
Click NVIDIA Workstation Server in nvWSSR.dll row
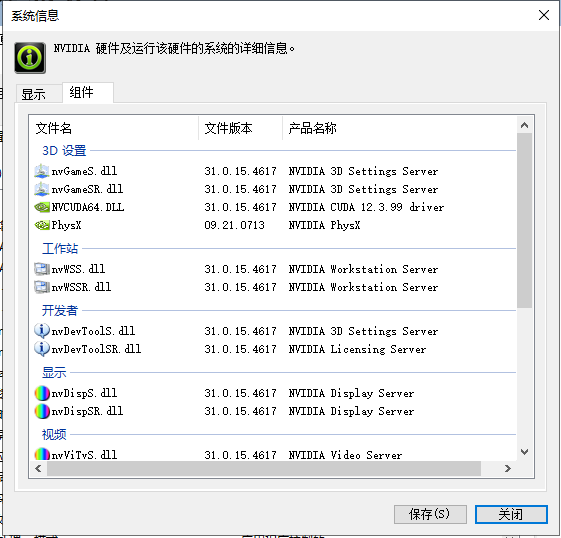pos(363,287)
